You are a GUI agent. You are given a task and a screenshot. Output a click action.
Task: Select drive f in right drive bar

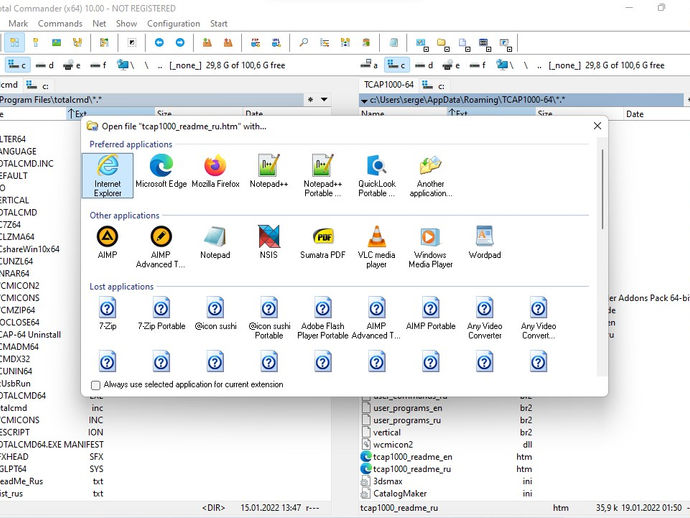coord(478,65)
